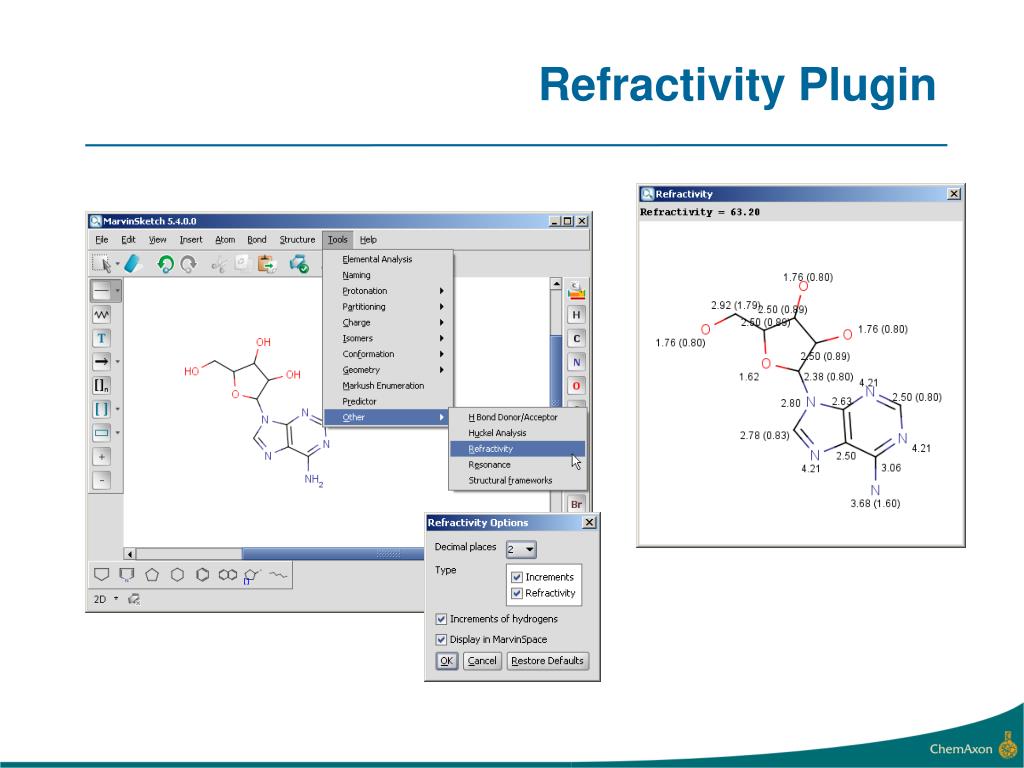The width and height of the screenshot is (1024, 768).
Task: Click the minus charge button
Action: 101,481
